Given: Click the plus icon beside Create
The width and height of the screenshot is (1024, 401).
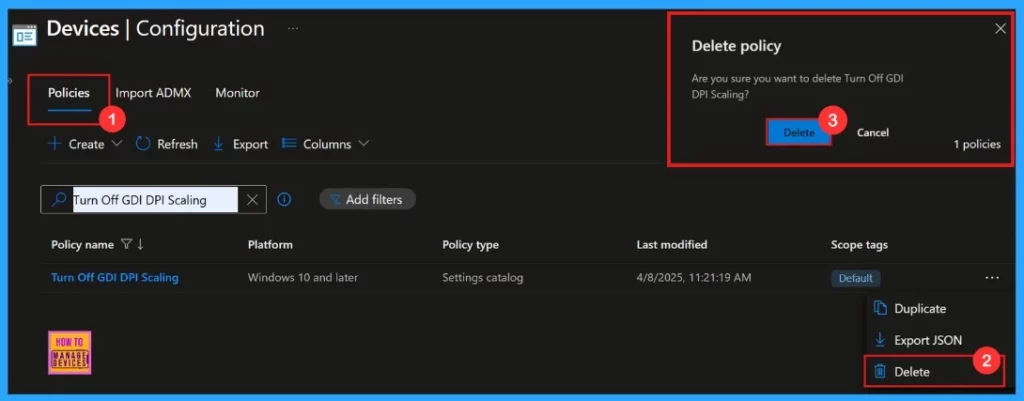Looking at the screenshot, I should [55, 144].
